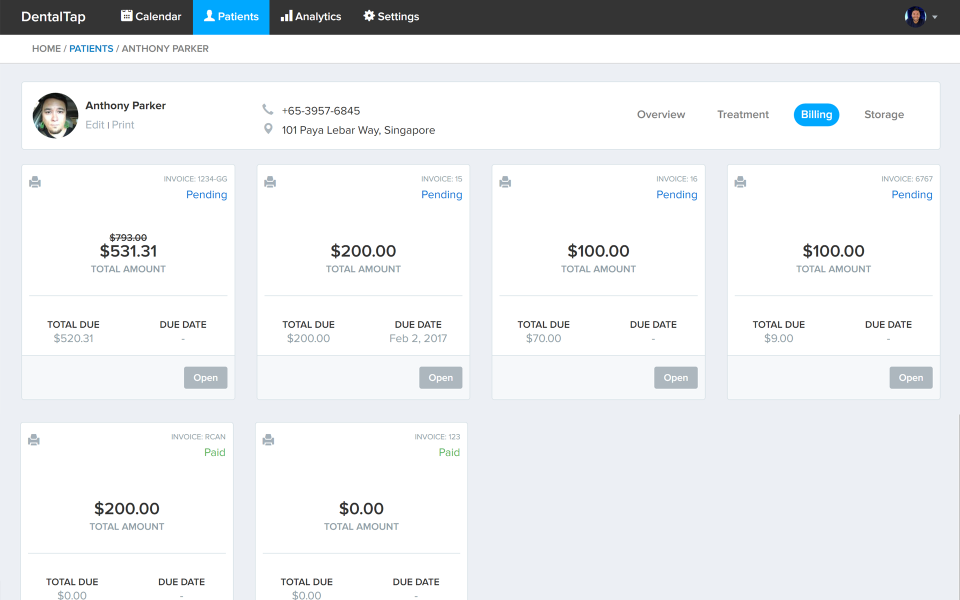Image resolution: width=960 pixels, height=600 pixels.
Task: Click Paid status on invoice RCAN
Action: click(215, 452)
